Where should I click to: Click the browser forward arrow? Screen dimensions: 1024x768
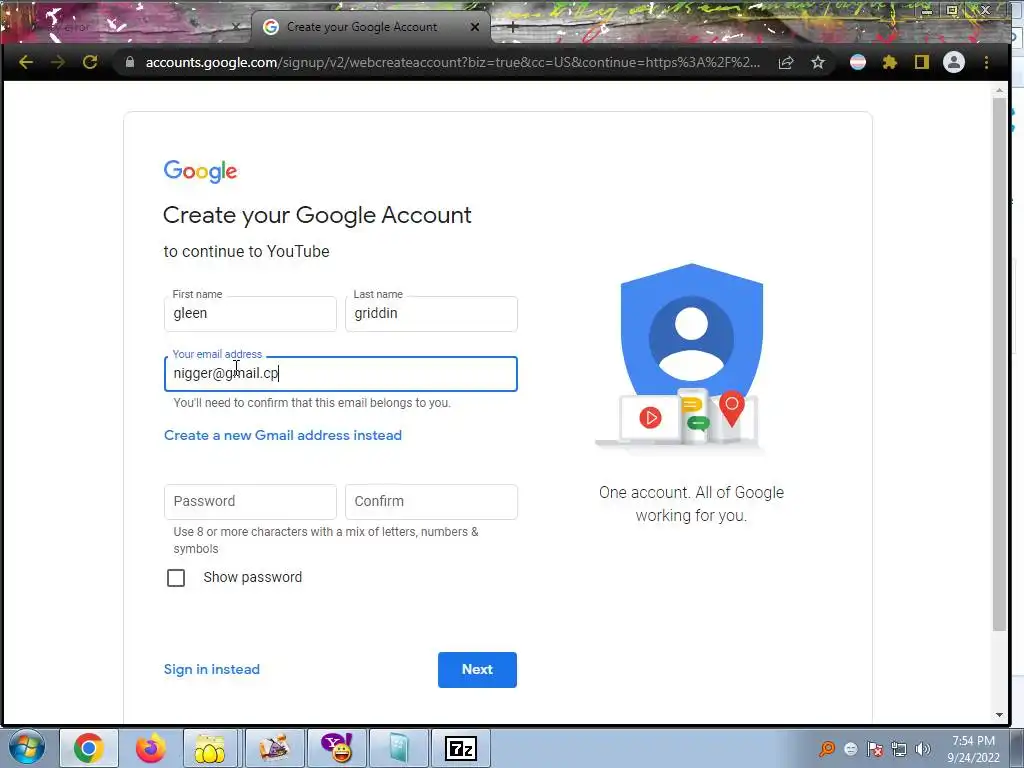58,62
